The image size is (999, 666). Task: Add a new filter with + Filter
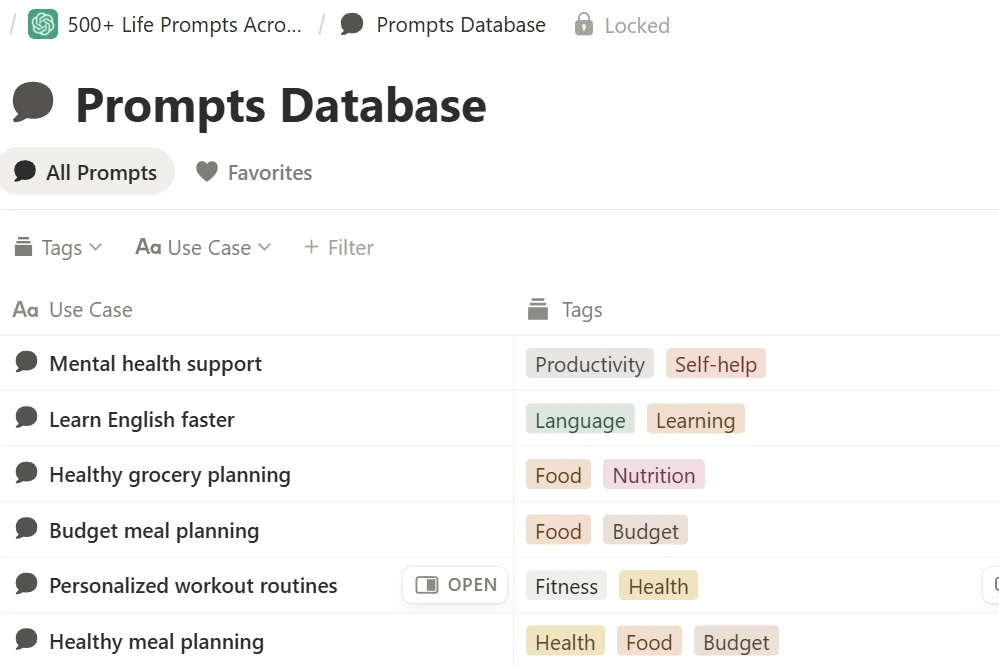pos(338,247)
